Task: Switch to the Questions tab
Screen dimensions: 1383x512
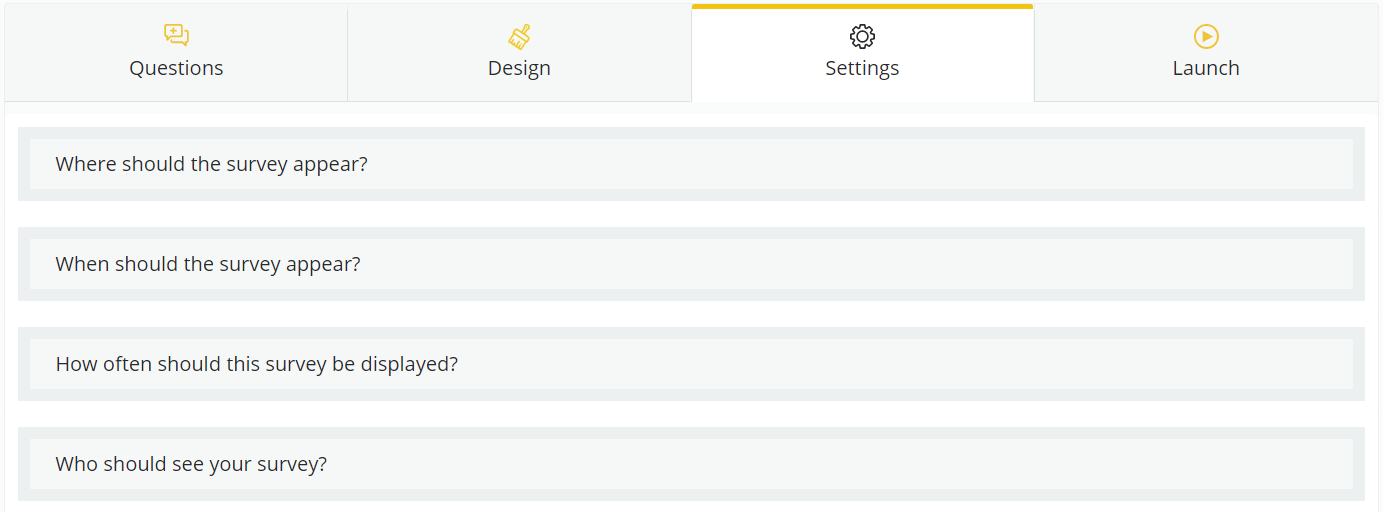Action: (x=176, y=53)
